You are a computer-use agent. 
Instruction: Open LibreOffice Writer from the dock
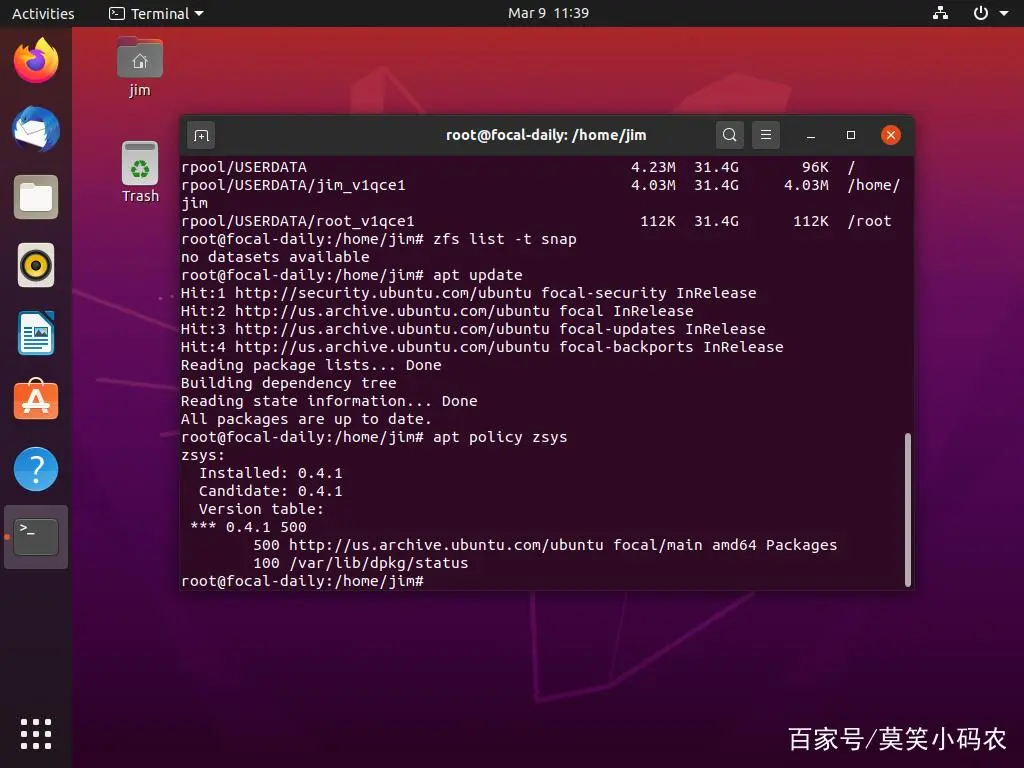click(x=36, y=333)
